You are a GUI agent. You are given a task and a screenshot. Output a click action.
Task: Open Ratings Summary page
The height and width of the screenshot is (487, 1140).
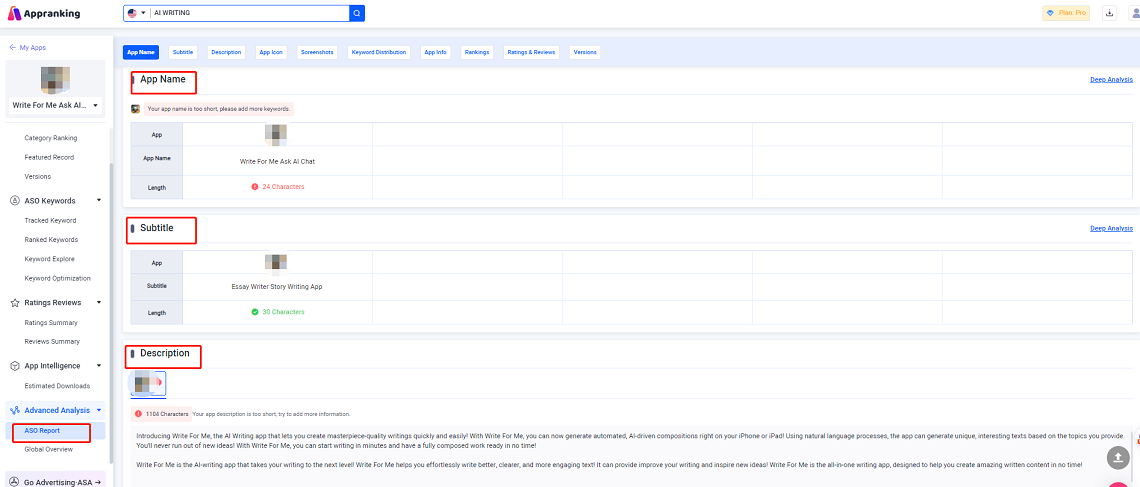[x=51, y=323]
